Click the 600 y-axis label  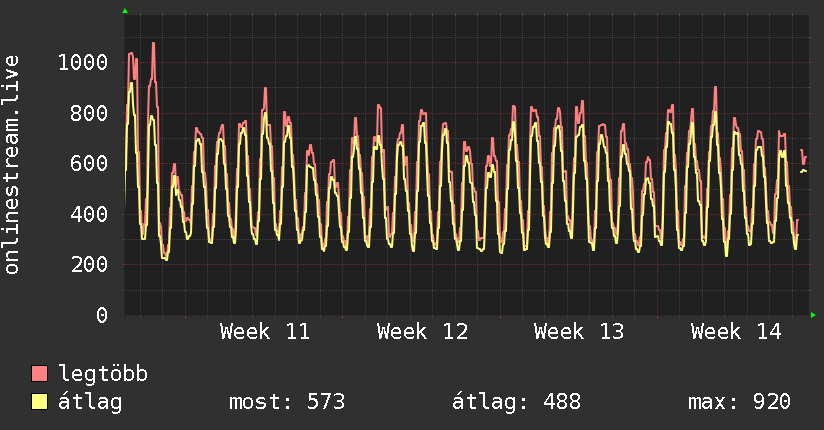[x=89, y=163]
